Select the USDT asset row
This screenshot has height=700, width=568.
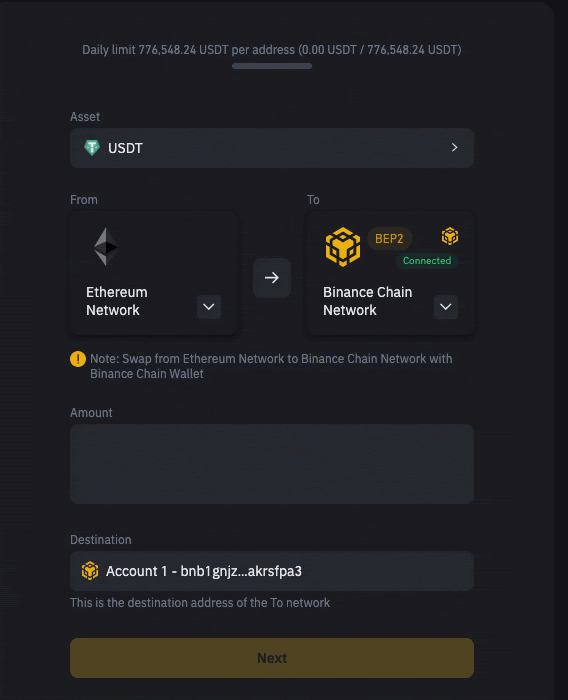click(x=272, y=148)
